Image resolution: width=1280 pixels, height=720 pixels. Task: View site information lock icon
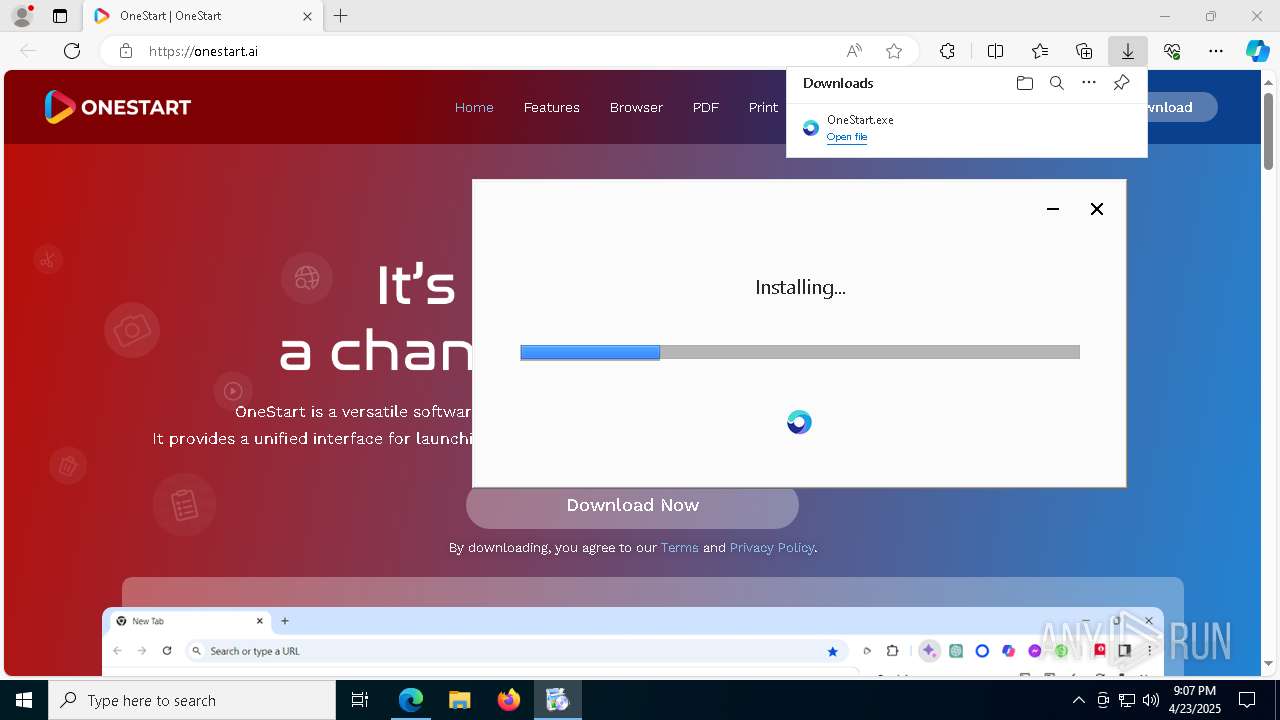[x=126, y=51]
